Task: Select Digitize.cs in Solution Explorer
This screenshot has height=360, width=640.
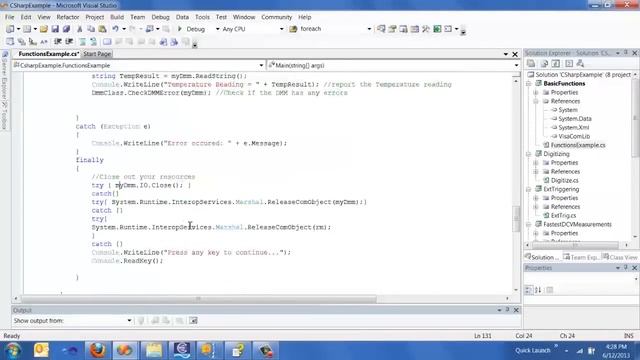Action: click(x=564, y=180)
